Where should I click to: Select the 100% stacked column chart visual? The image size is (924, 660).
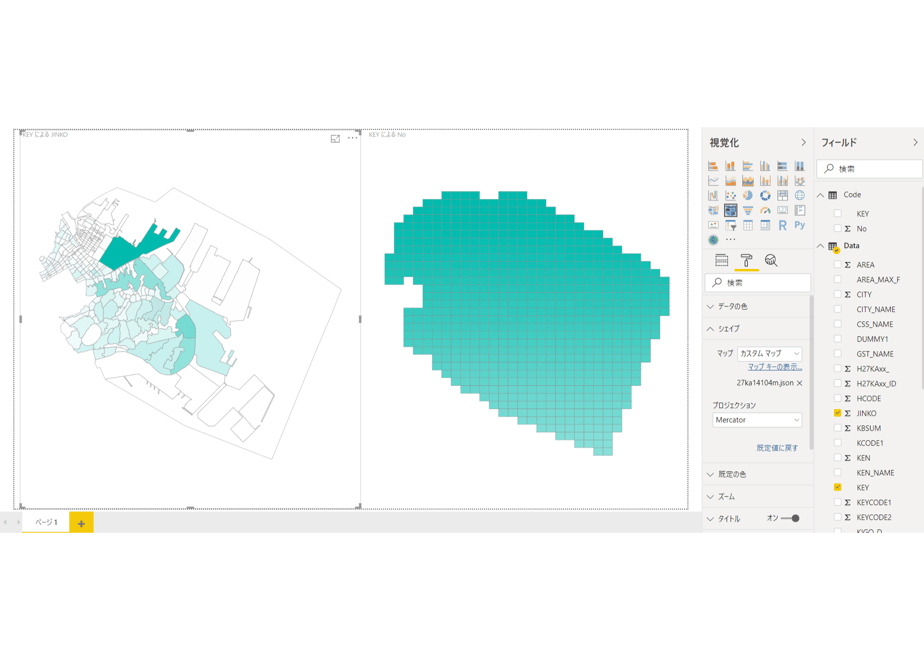[x=800, y=166]
